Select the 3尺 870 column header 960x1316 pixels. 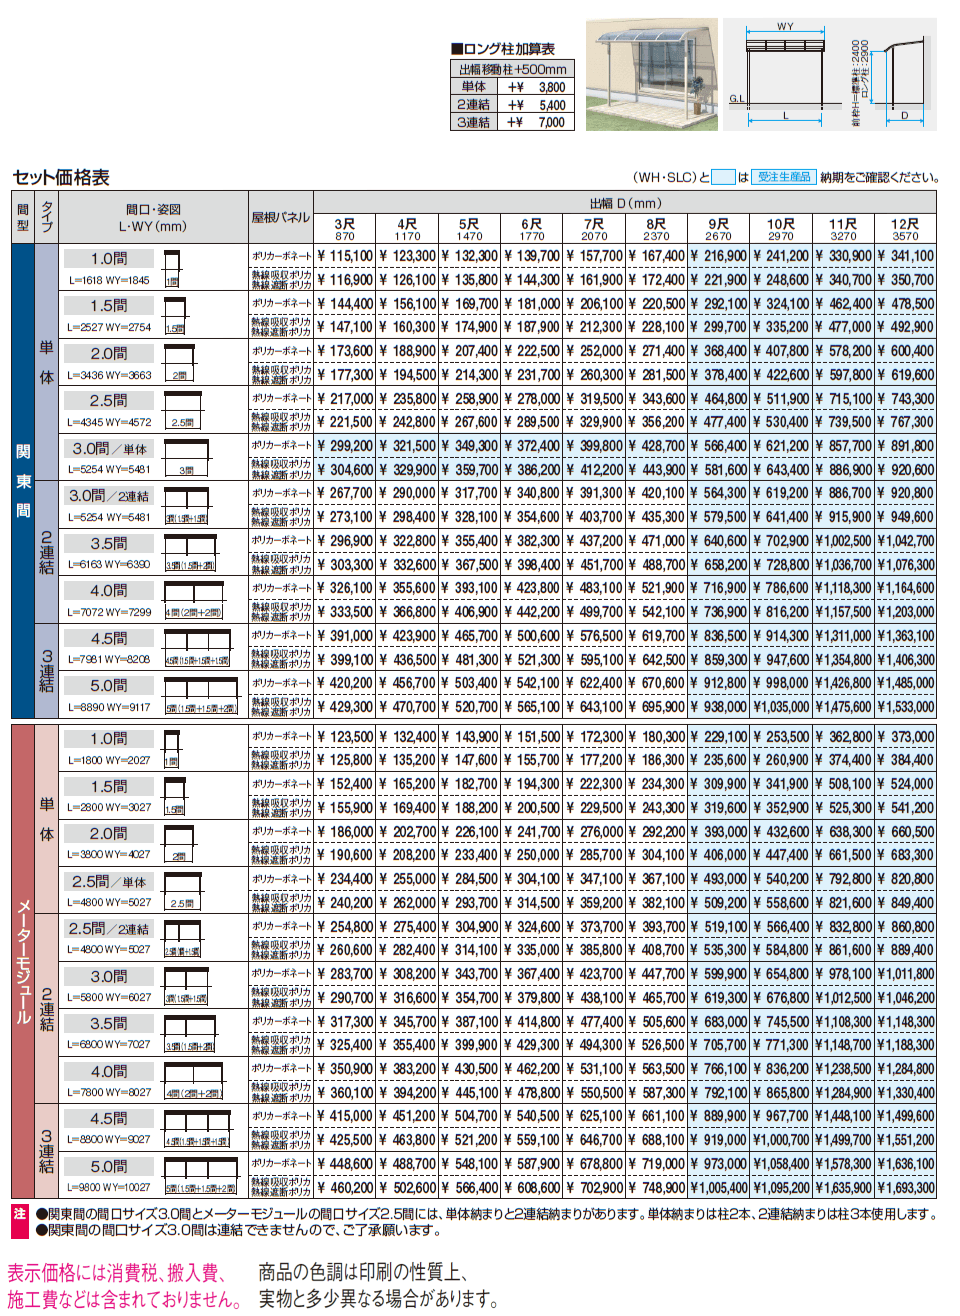(344, 229)
